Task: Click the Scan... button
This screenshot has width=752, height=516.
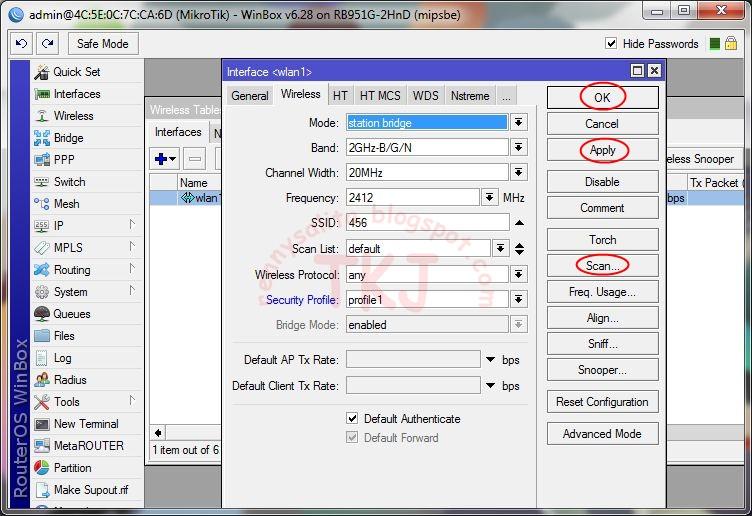Action: click(x=602, y=266)
